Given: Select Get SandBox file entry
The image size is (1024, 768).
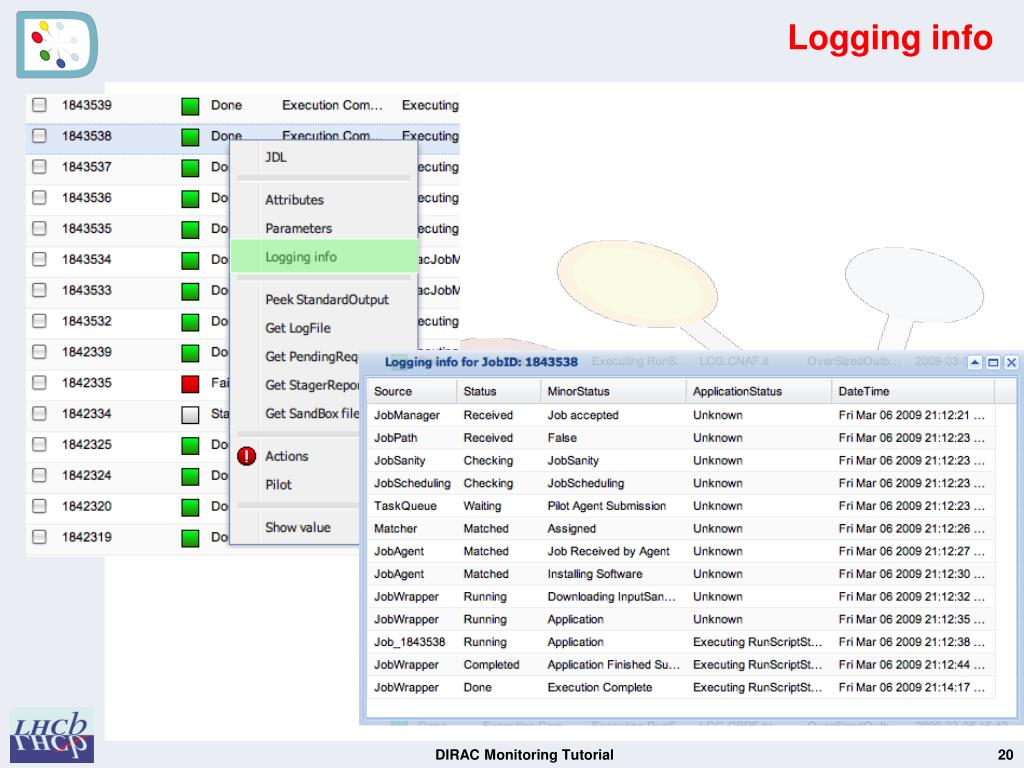Looking at the screenshot, I should pos(296,413).
